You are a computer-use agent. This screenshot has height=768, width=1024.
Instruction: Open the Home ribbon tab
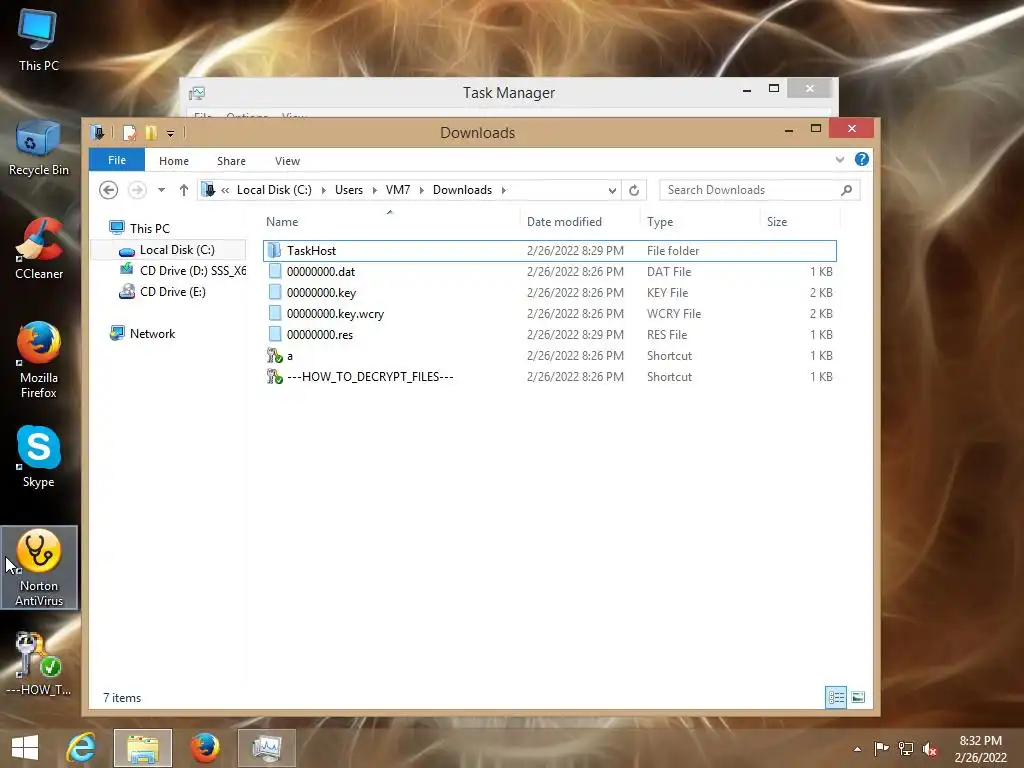174,161
